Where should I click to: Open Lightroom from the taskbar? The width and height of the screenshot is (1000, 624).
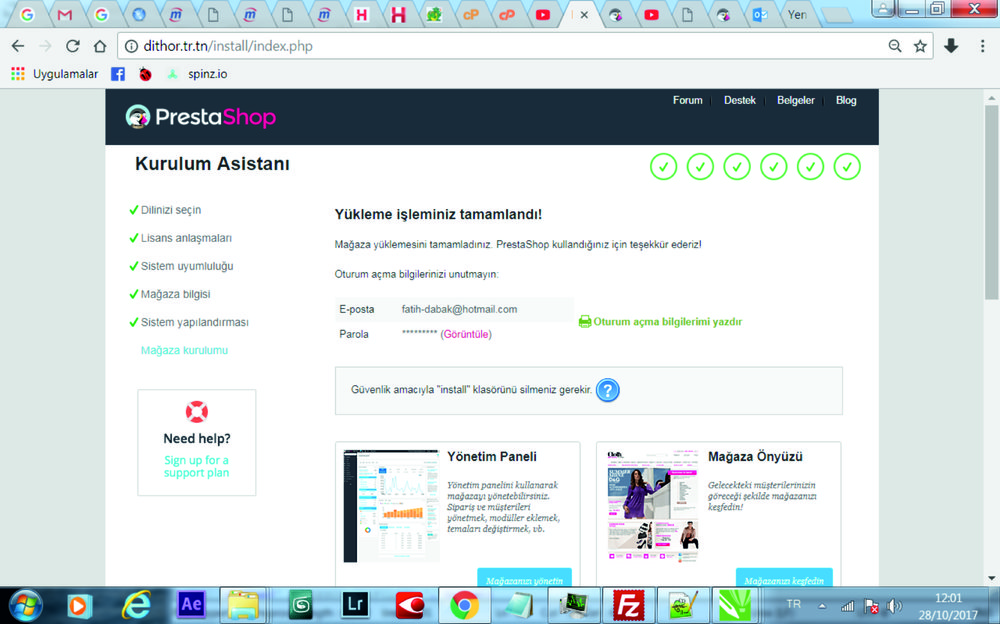355,605
